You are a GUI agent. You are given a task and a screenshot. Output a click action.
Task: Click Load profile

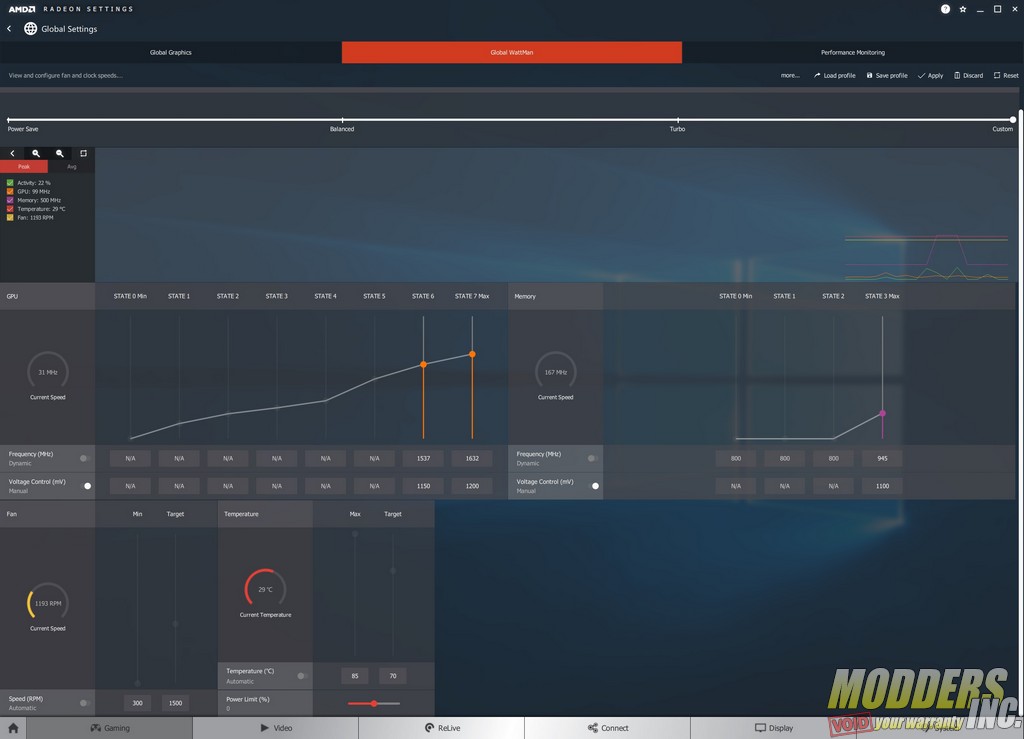834,75
